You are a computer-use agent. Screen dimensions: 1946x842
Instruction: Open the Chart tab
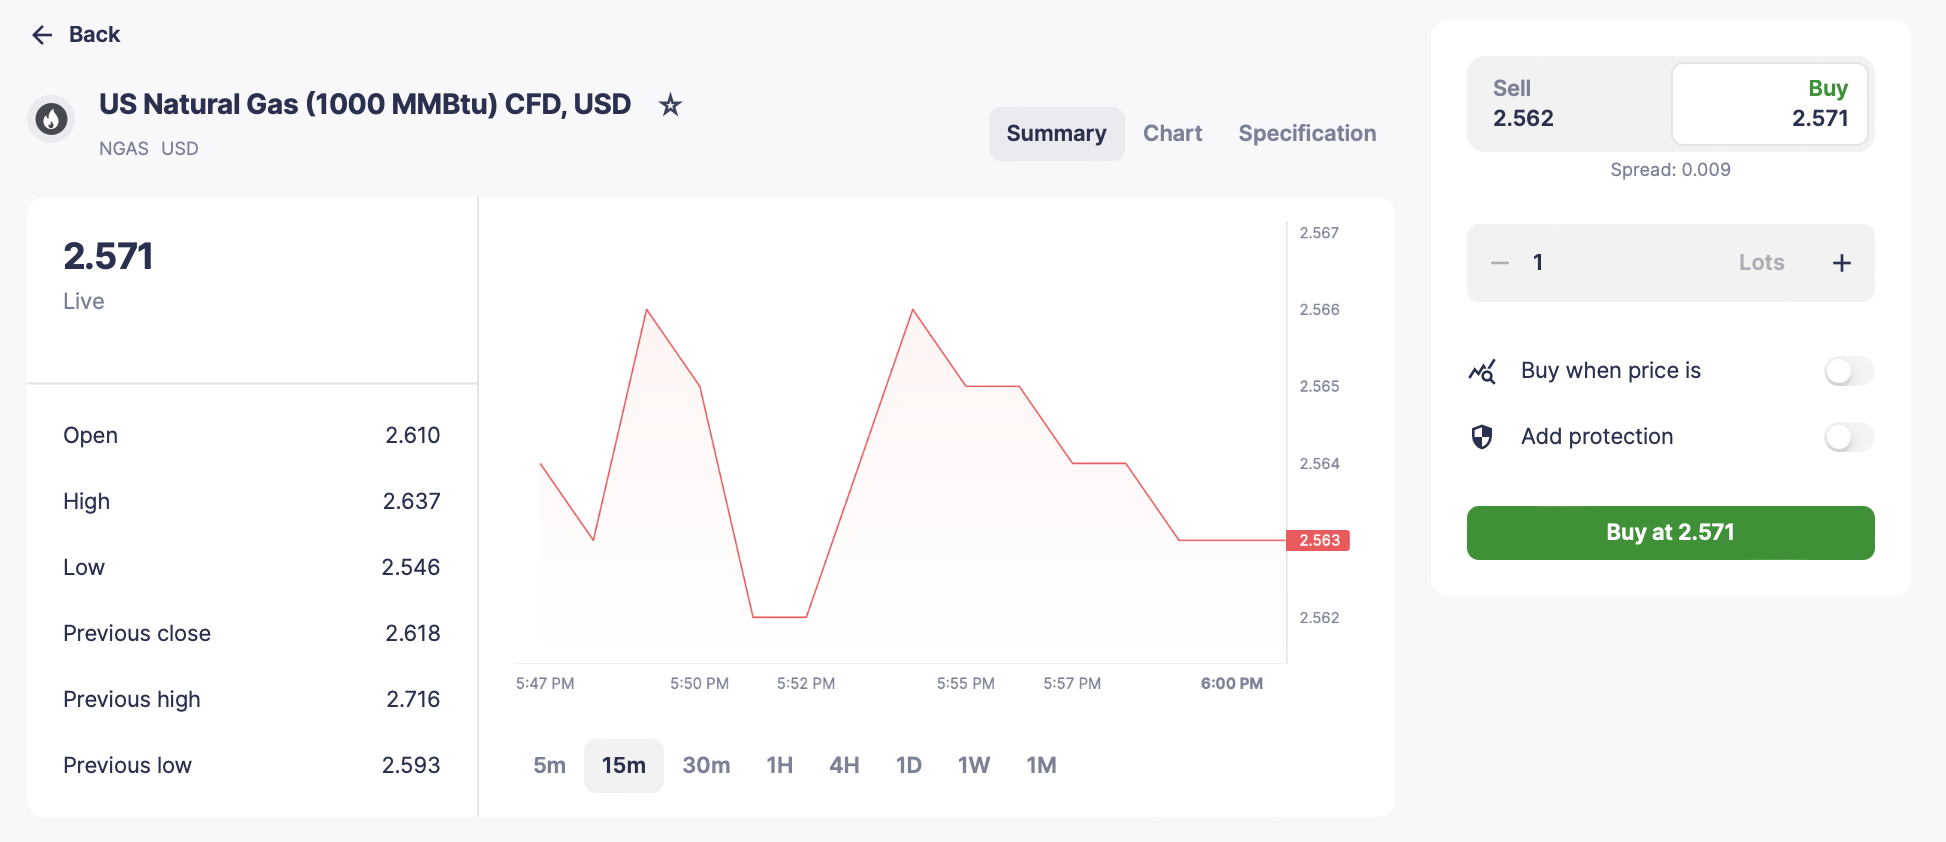[x=1172, y=134]
